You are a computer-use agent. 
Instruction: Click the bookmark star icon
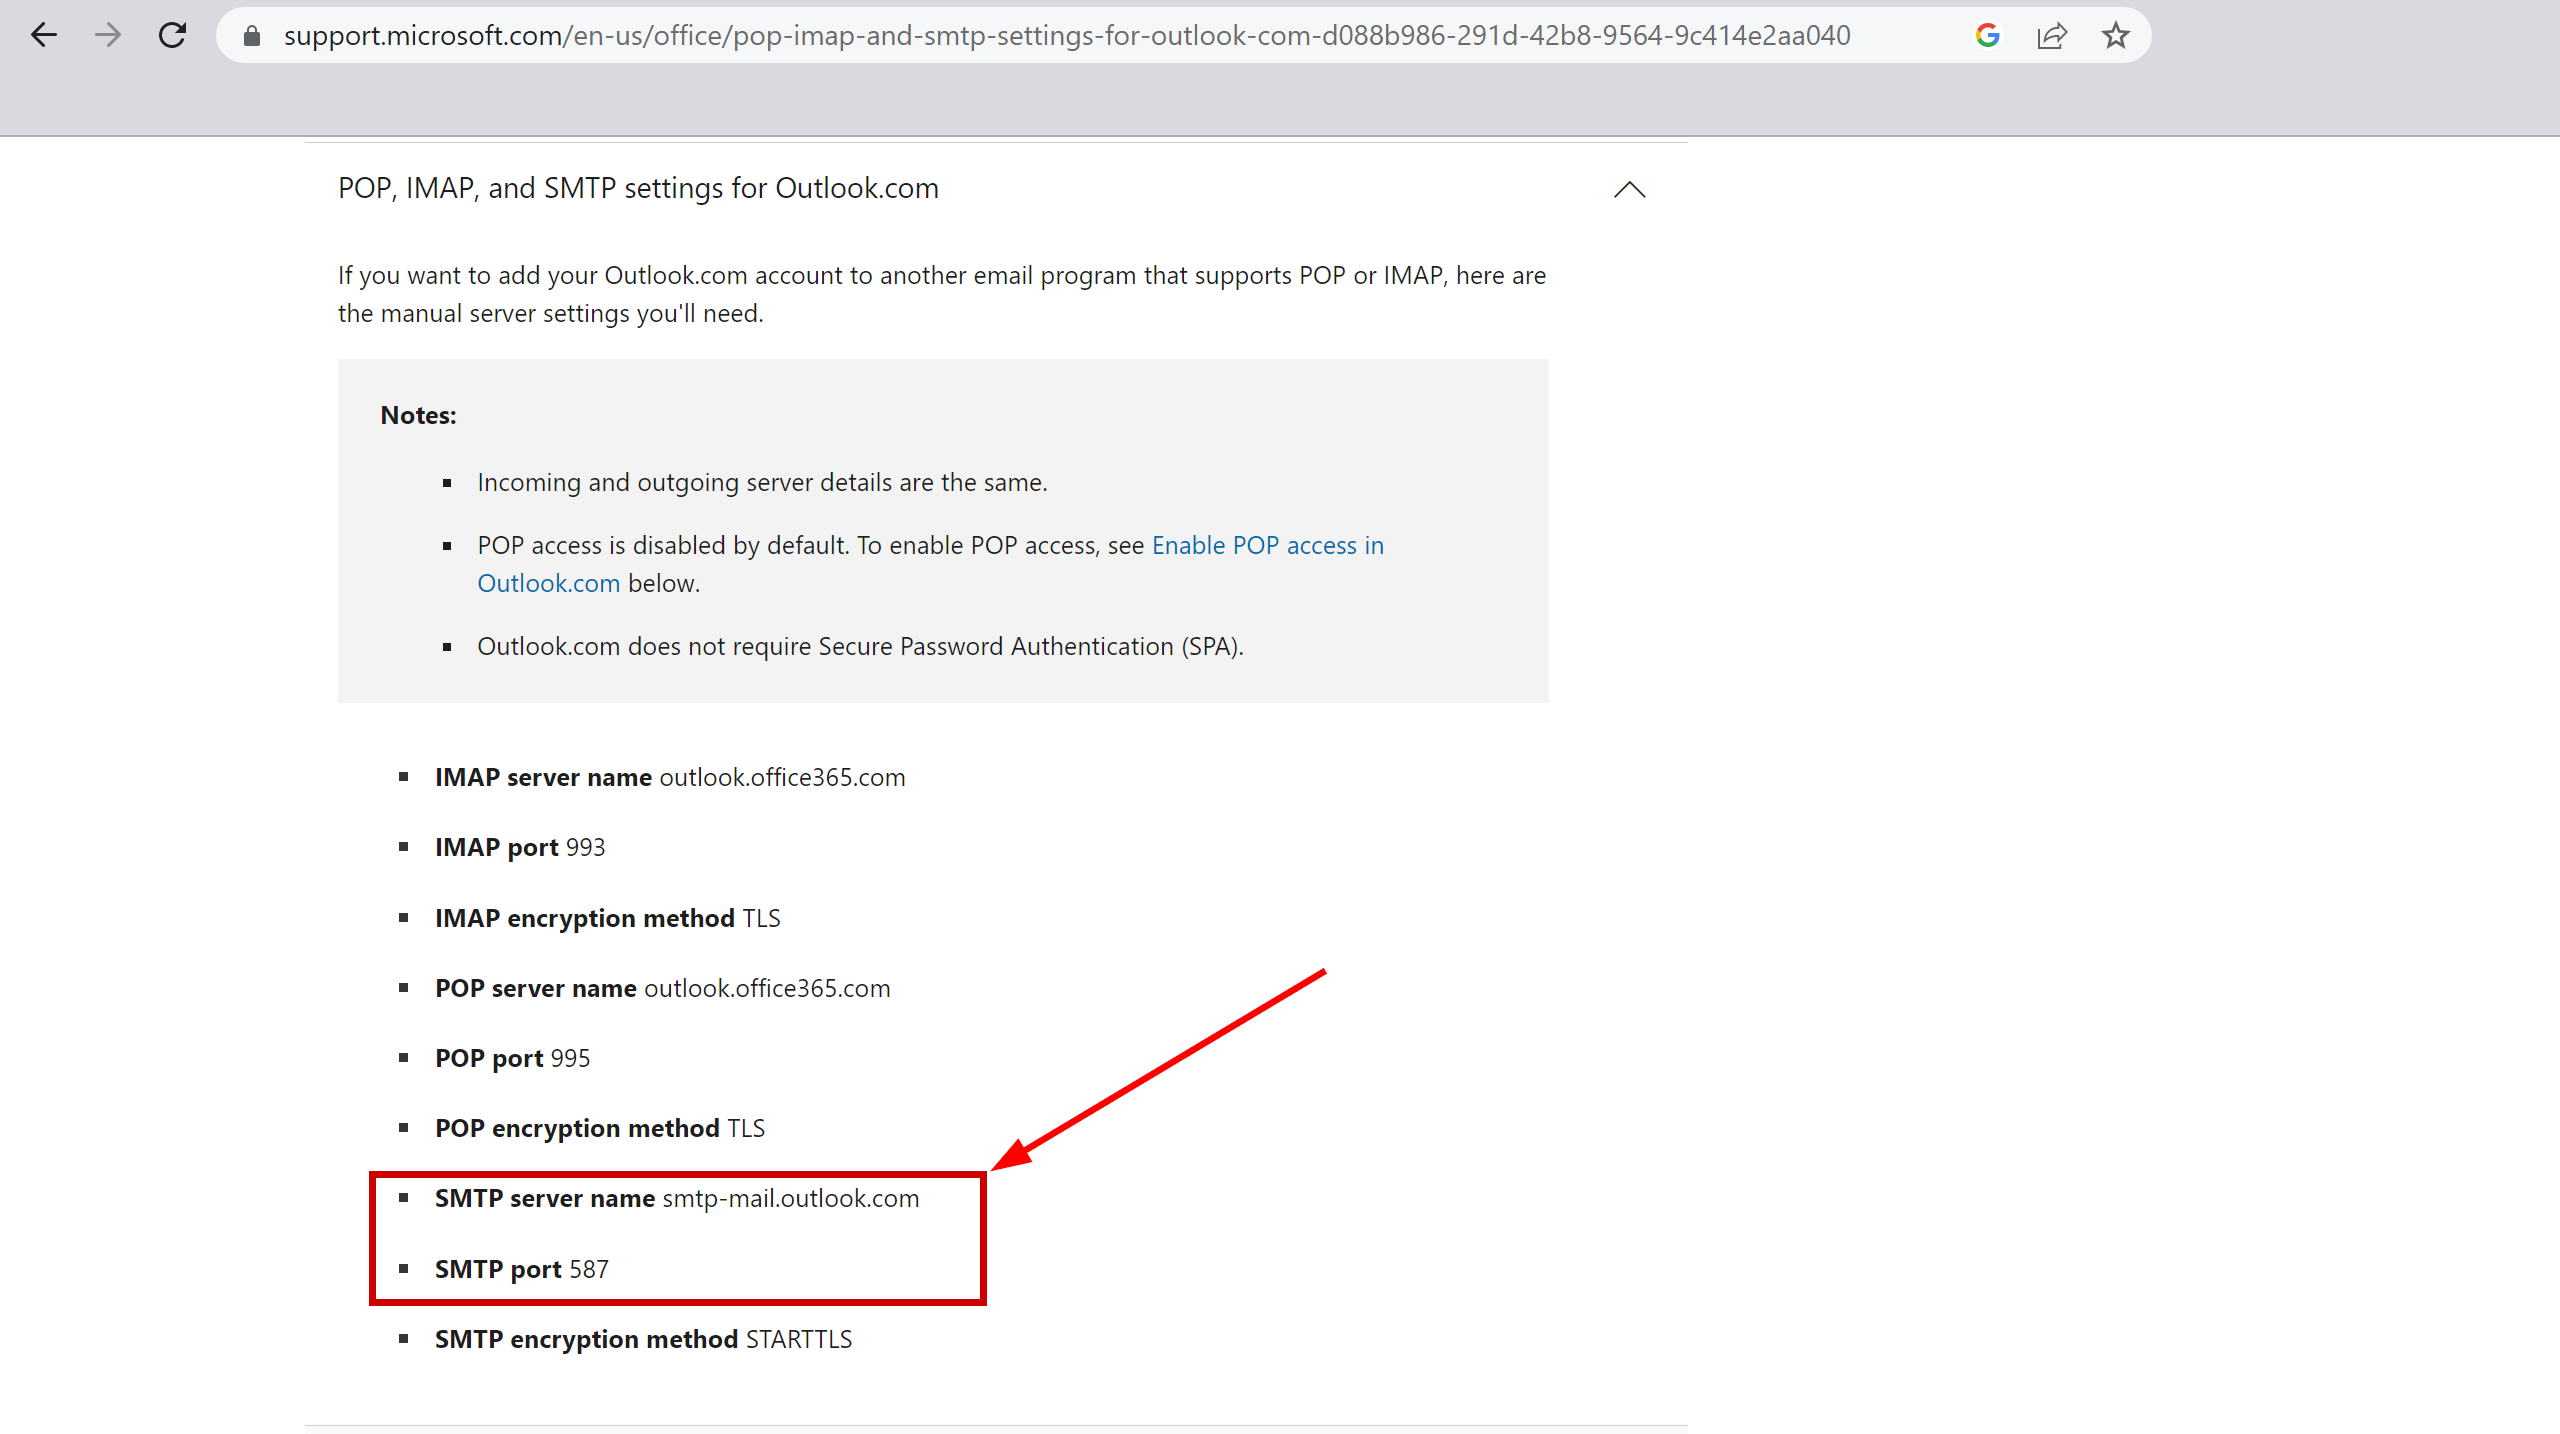point(2115,33)
